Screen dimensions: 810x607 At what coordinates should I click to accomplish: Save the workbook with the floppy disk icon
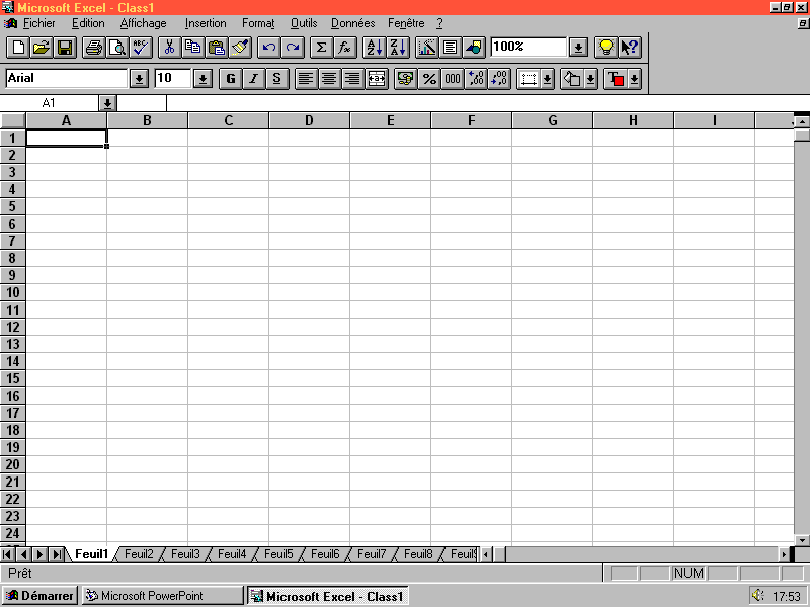click(x=65, y=48)
